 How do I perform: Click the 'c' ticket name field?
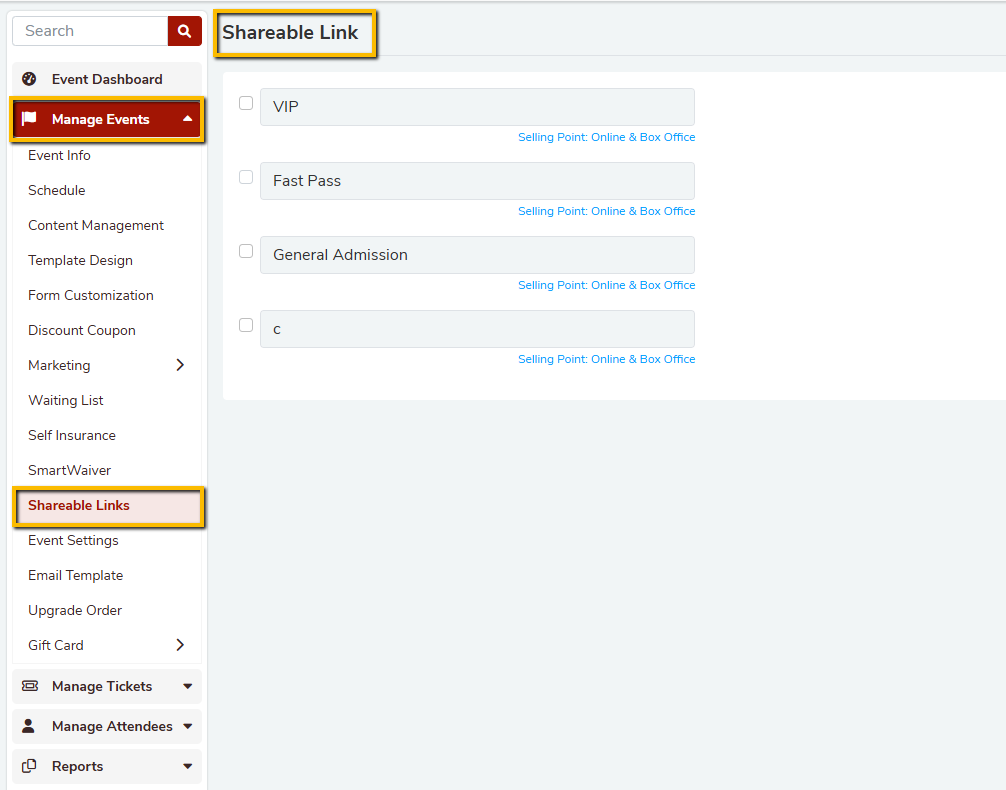477,329
